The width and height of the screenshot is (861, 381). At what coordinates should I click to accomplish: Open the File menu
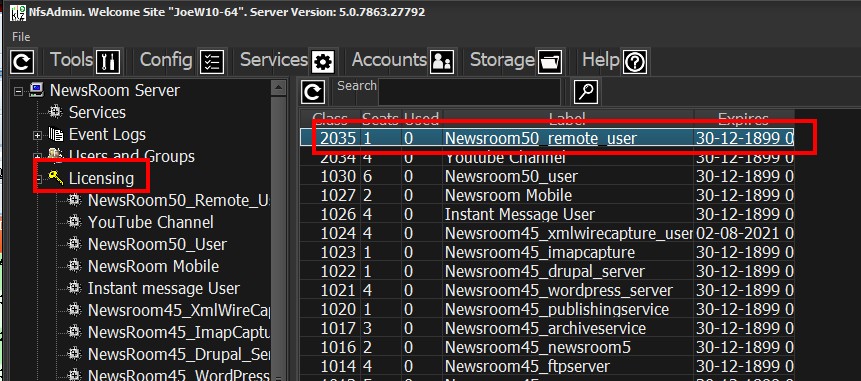21,37
